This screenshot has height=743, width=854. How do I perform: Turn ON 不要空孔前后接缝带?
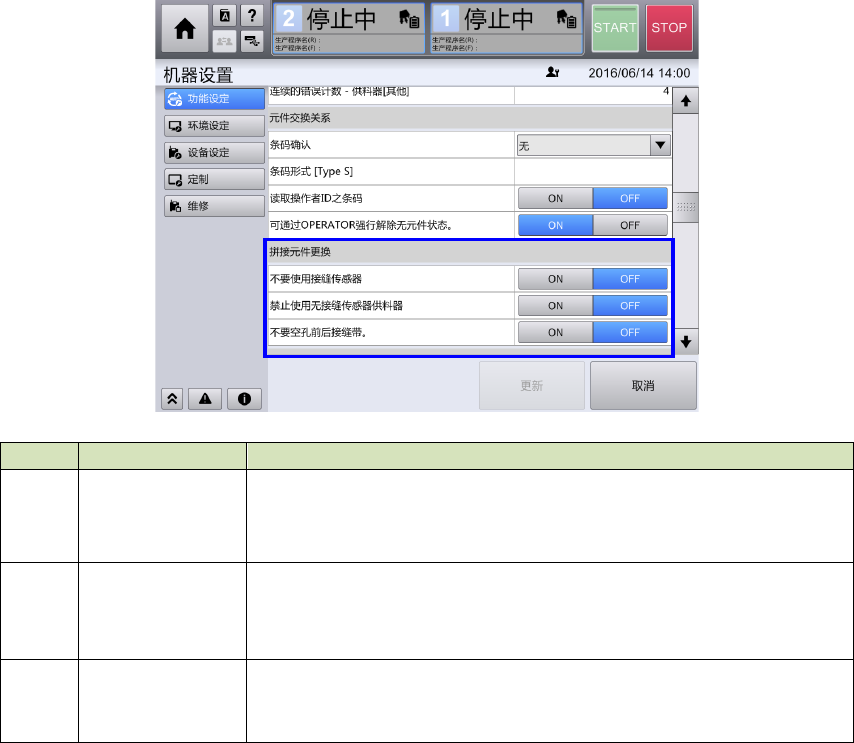click(x=556, y=332)
